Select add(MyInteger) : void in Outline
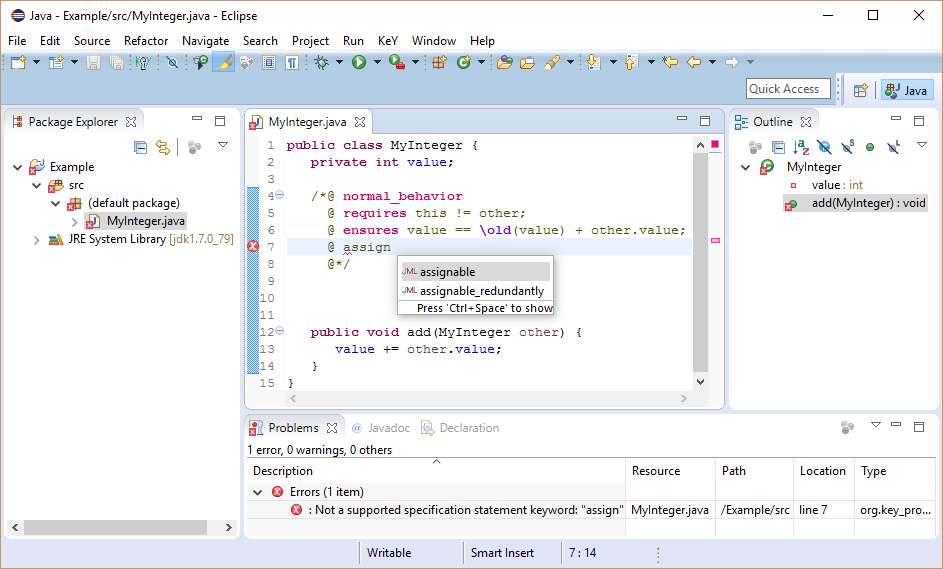Screen dimensions: 943x569 (x=855, y=203)
